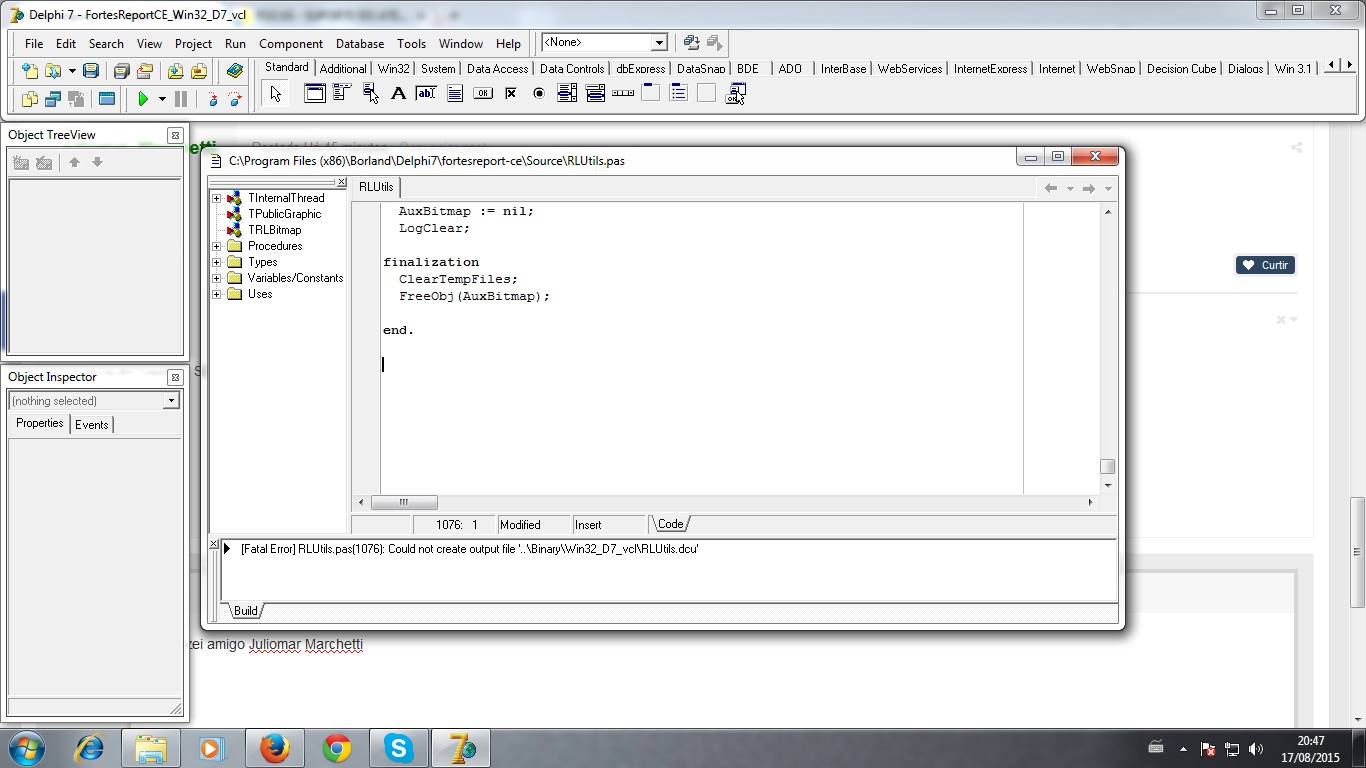Open the File menu

pos(34,44)
